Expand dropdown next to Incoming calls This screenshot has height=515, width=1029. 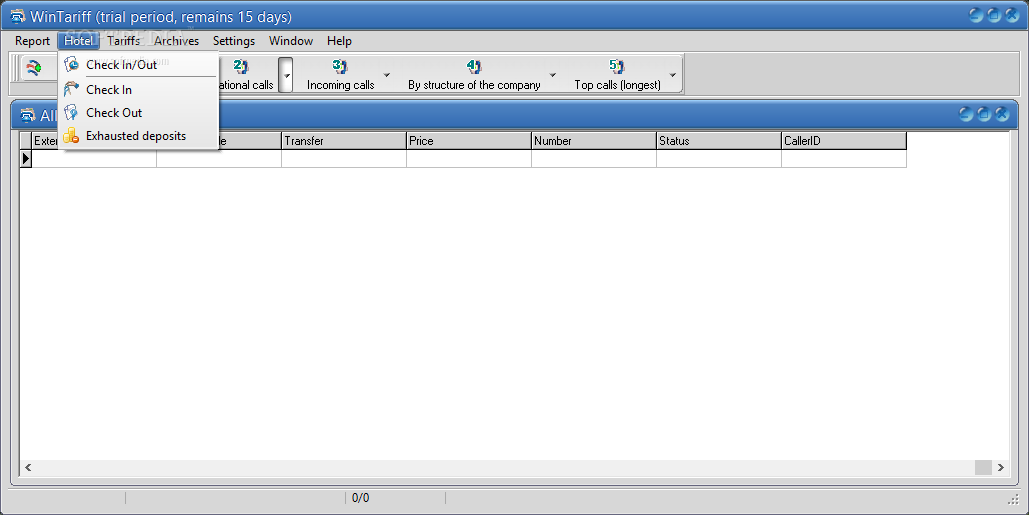pyautogui.click(x=387, y=74)
